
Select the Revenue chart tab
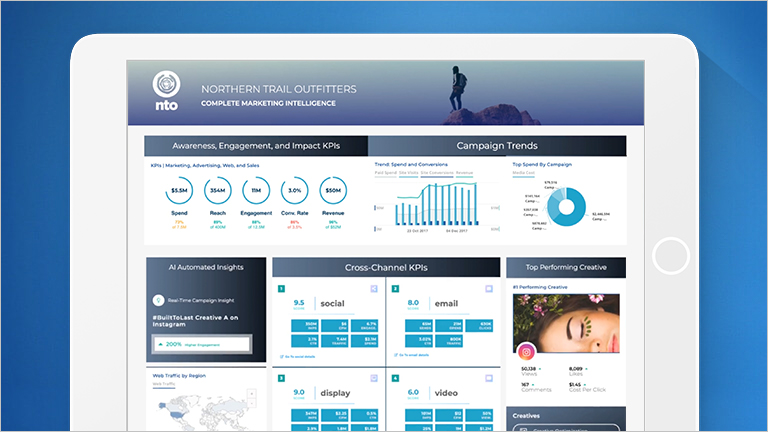click(x=464, y=173)
